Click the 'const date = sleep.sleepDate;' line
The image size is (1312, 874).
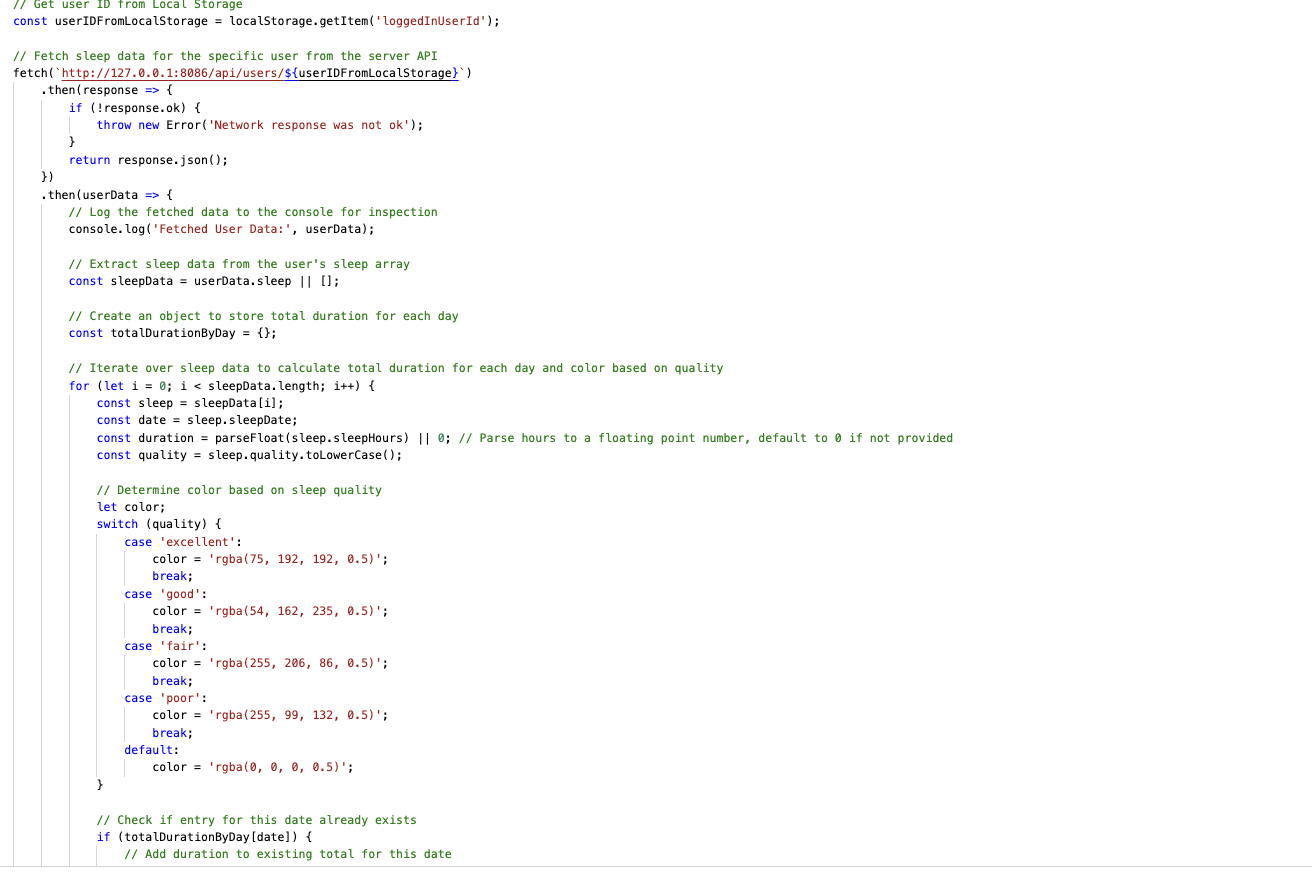(197, 420)
